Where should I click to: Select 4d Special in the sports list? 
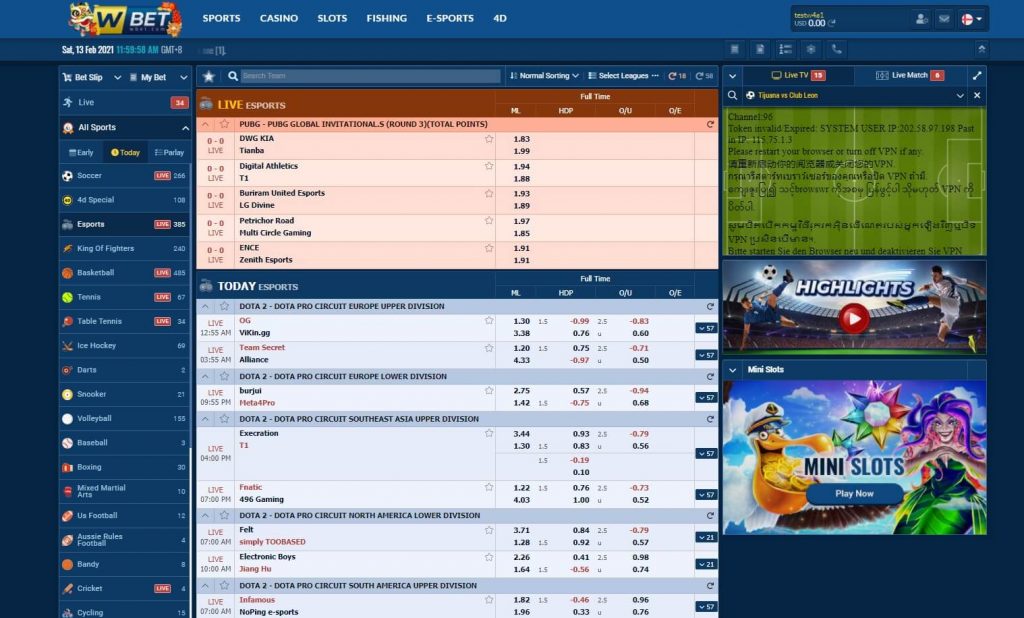click(x=124, y=200)
